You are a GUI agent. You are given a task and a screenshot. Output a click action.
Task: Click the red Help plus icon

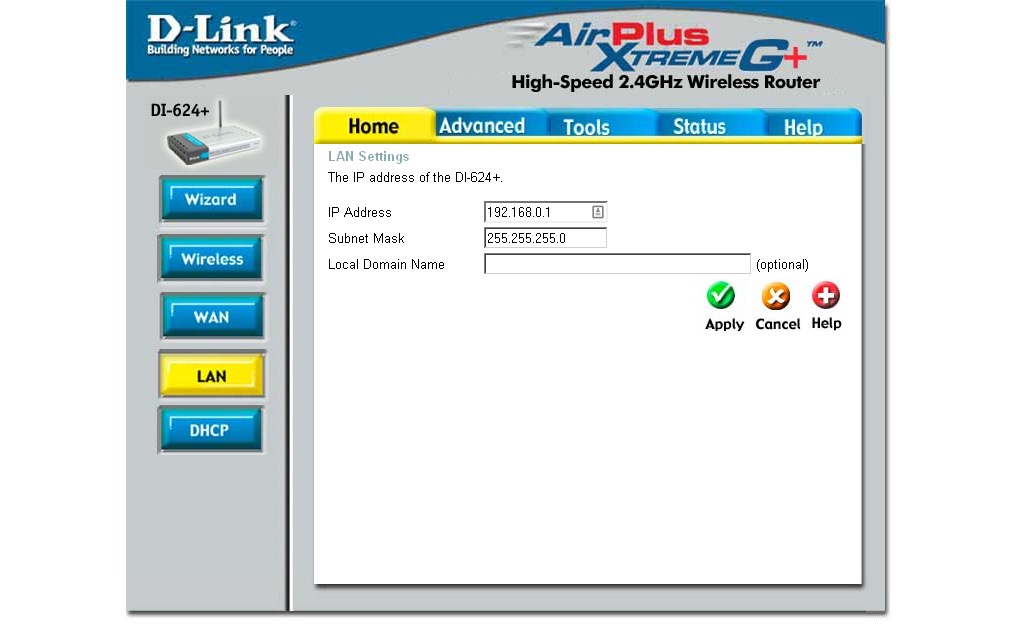click(825, 295)
